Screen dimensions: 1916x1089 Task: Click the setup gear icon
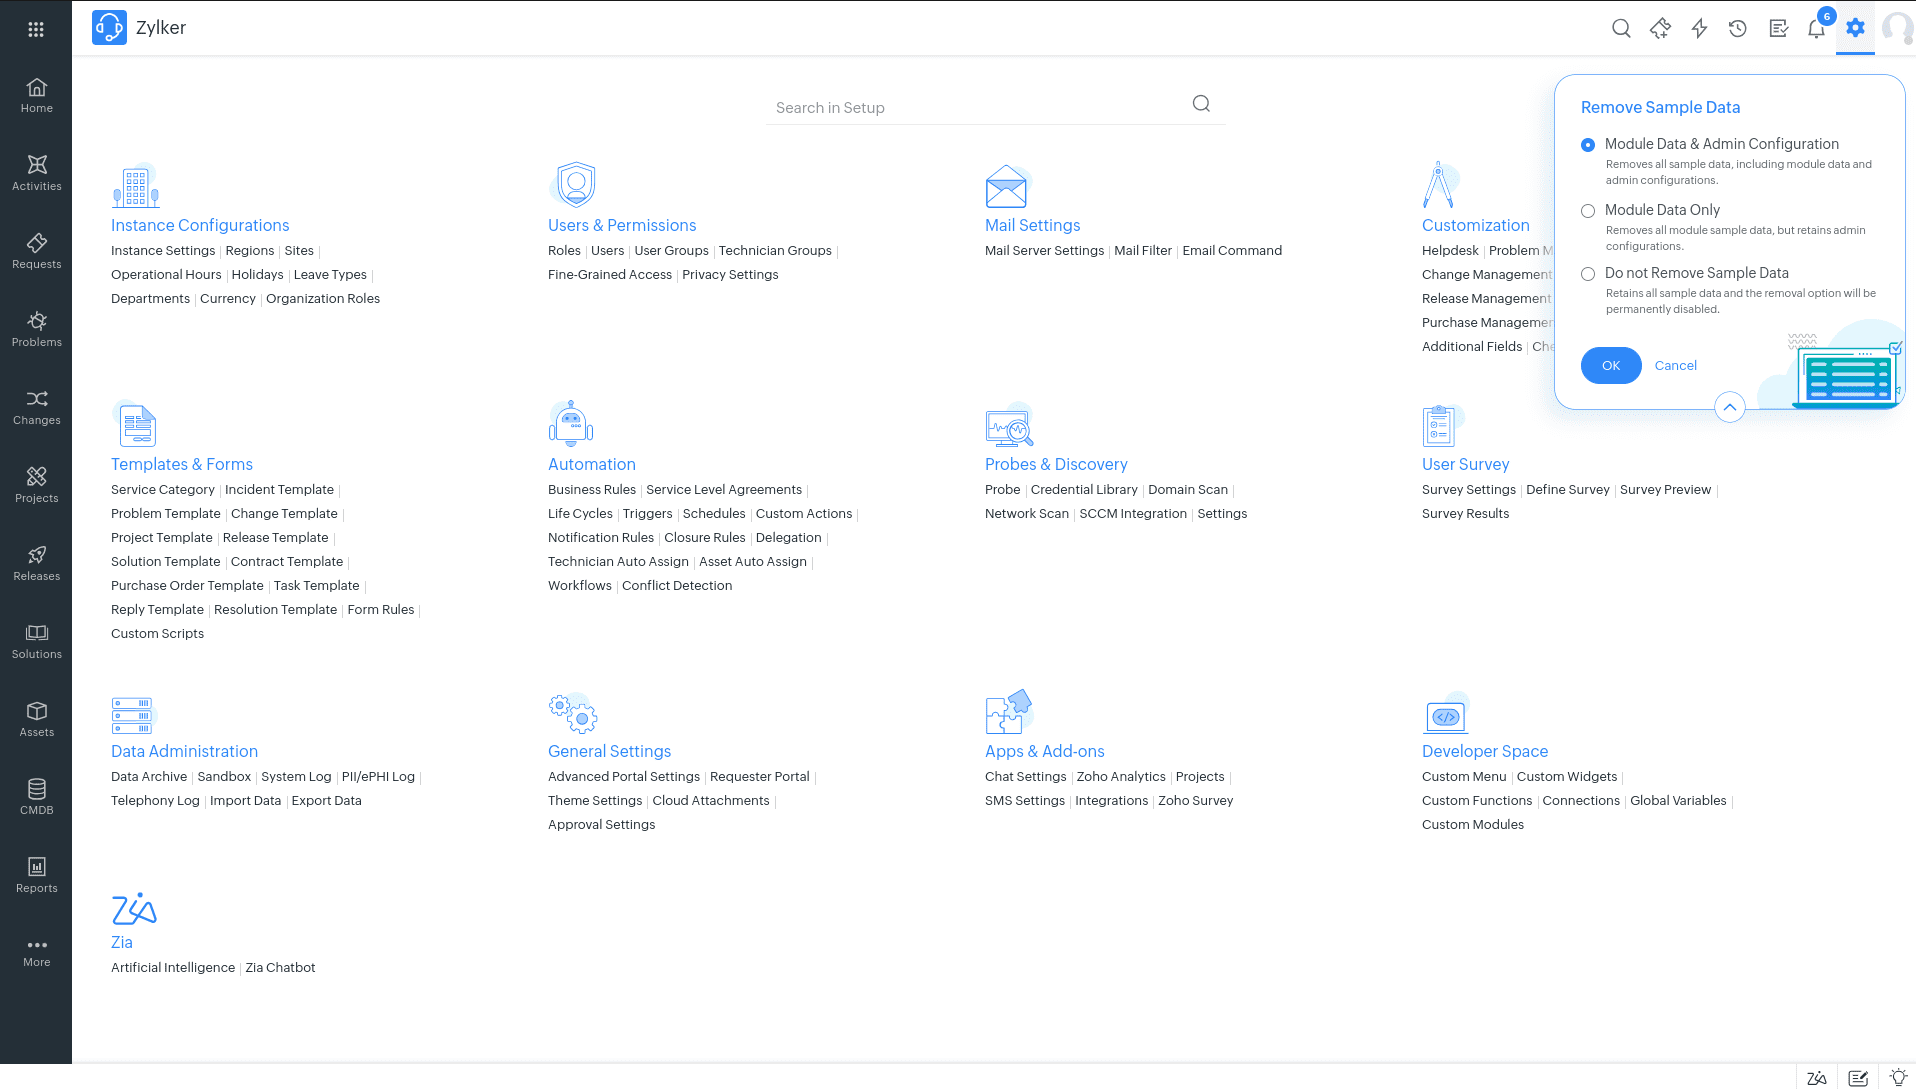[1855, 28]
